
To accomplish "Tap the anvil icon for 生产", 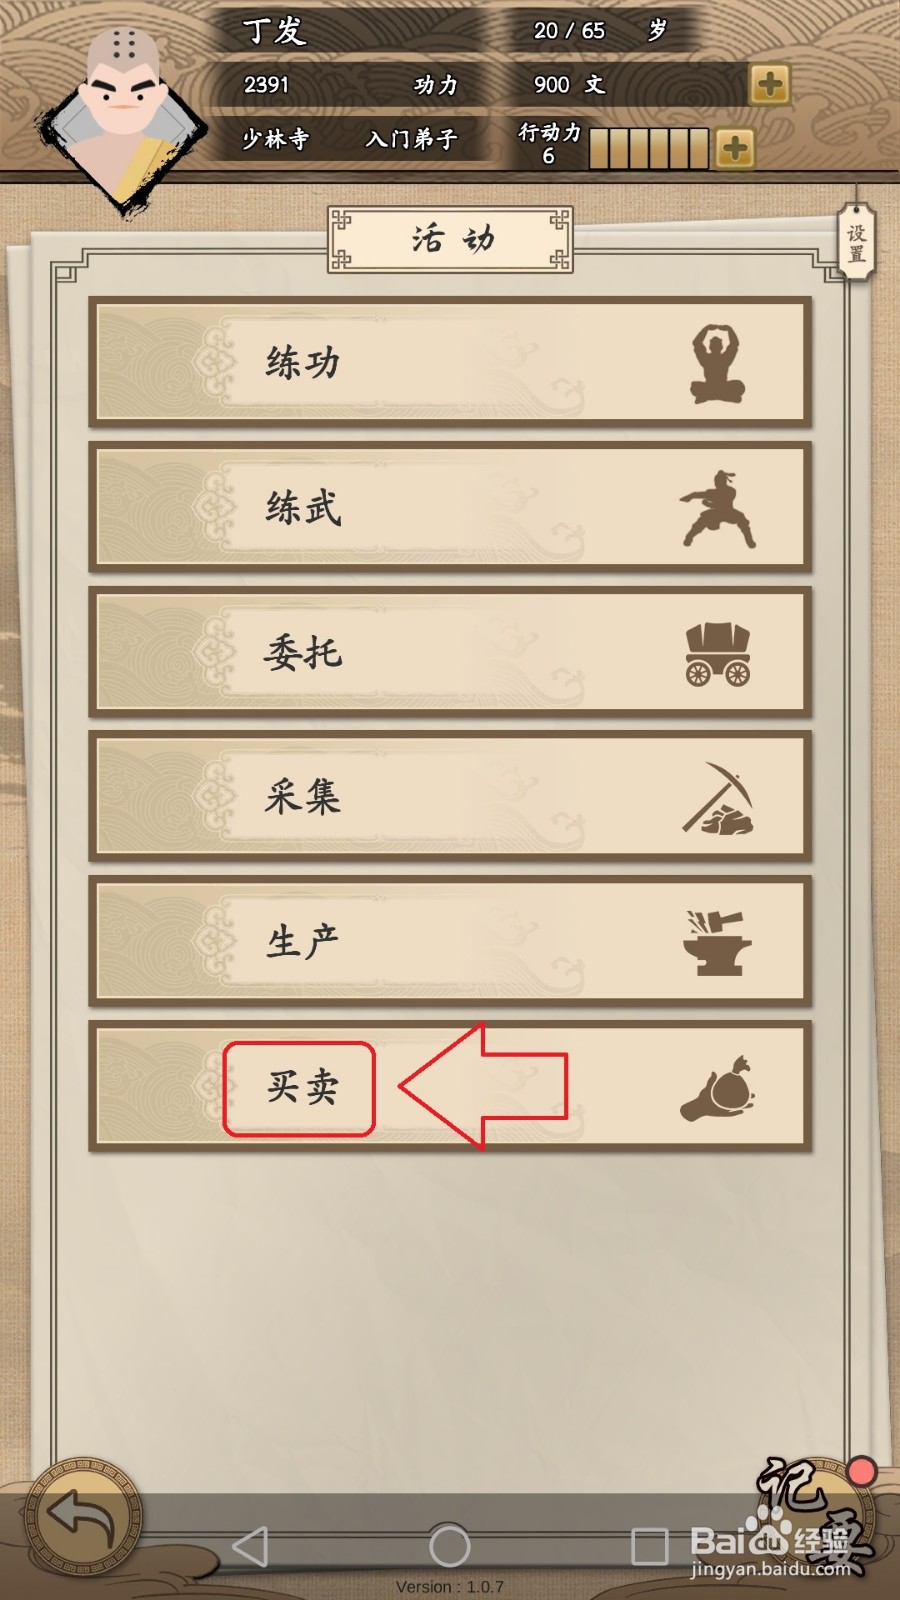I will click(717, 942).
